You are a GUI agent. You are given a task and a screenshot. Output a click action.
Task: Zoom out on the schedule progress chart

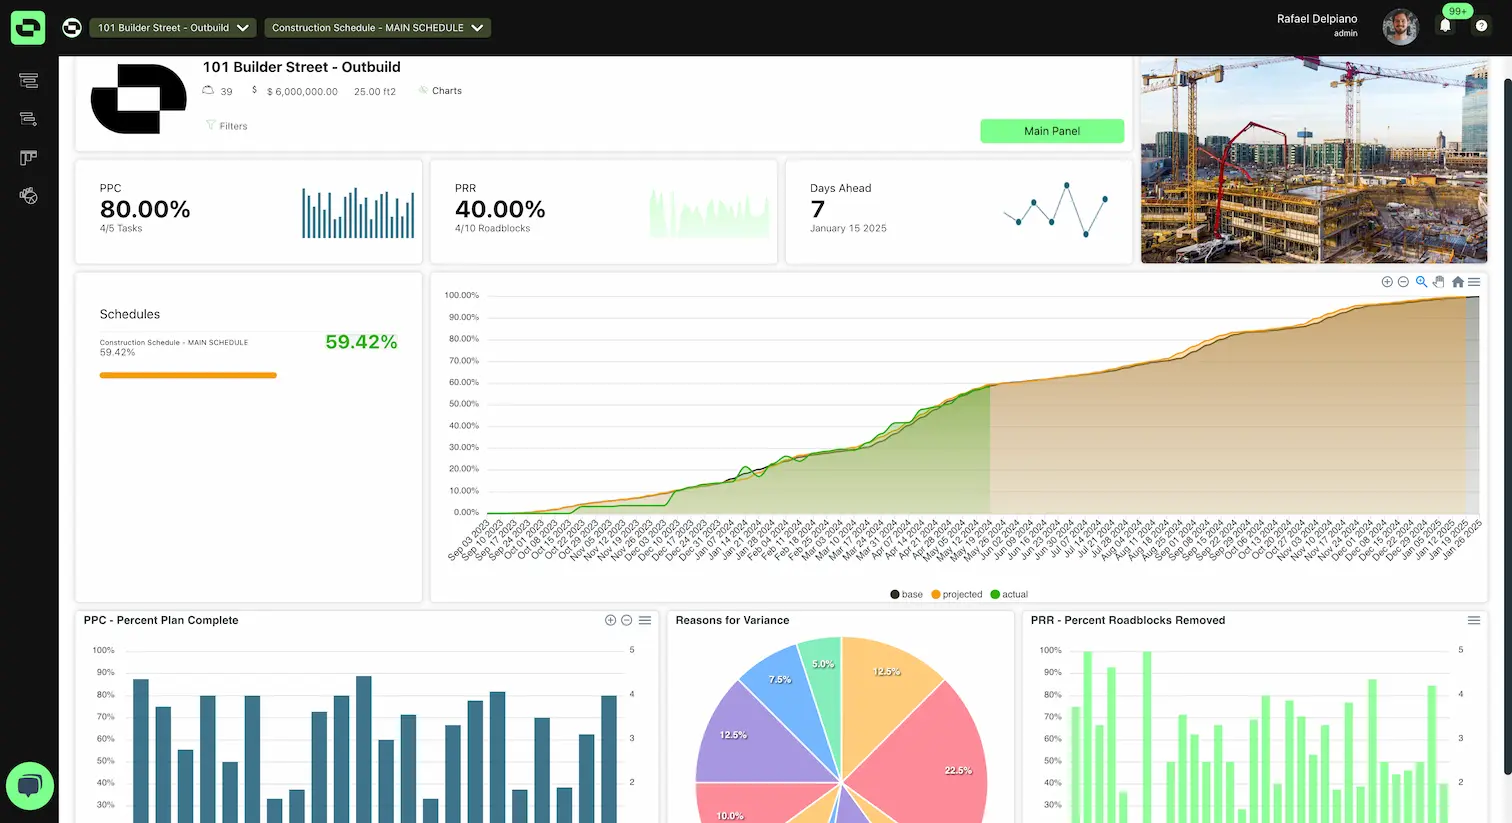tap(1403, 282)
